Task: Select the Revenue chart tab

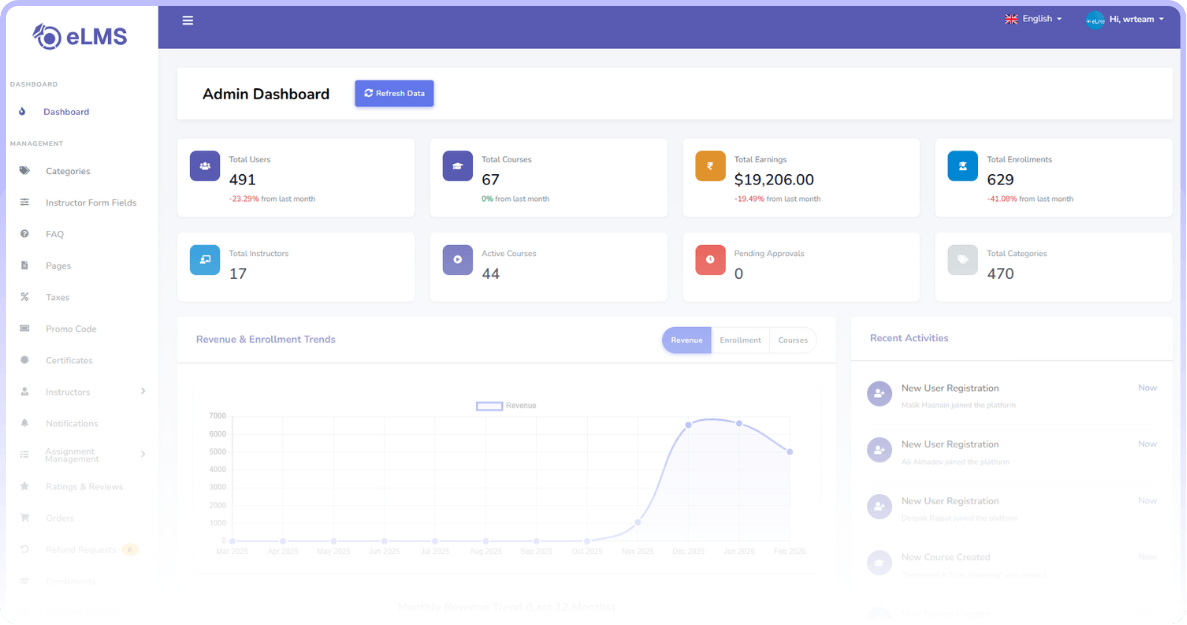Action: pos(687,340)
